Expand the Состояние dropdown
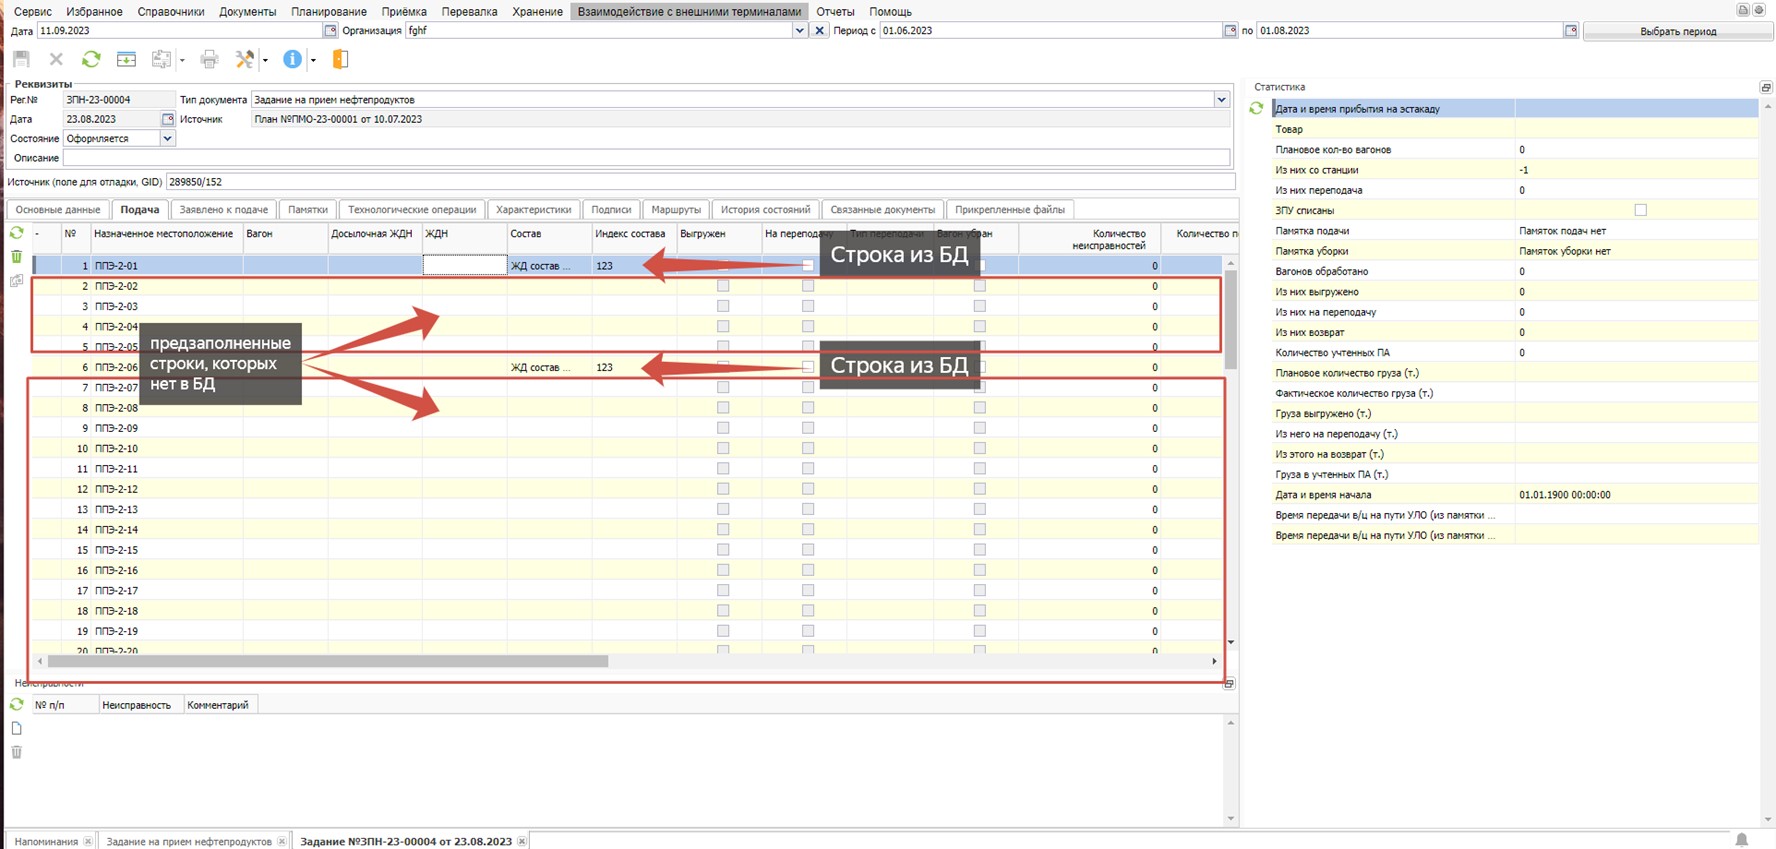 pyautogui.click(x=167, y=139)
